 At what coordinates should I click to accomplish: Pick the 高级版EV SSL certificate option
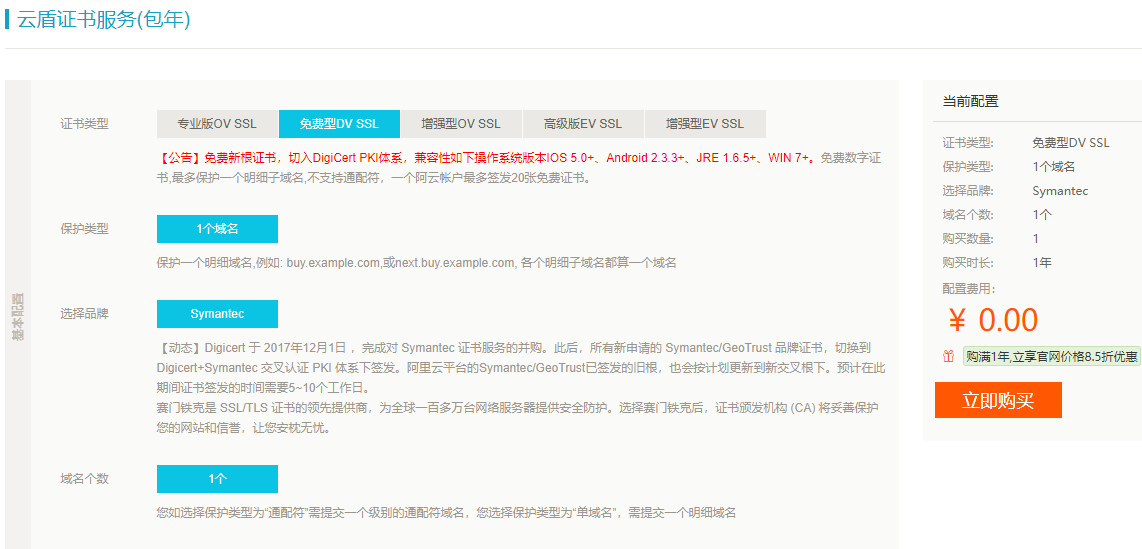583,124
